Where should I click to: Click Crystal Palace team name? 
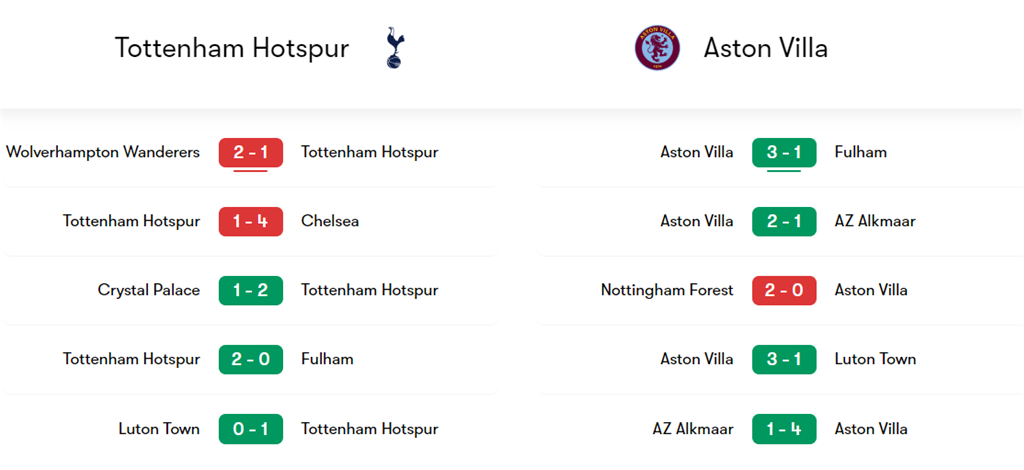[x=149, y=290]
